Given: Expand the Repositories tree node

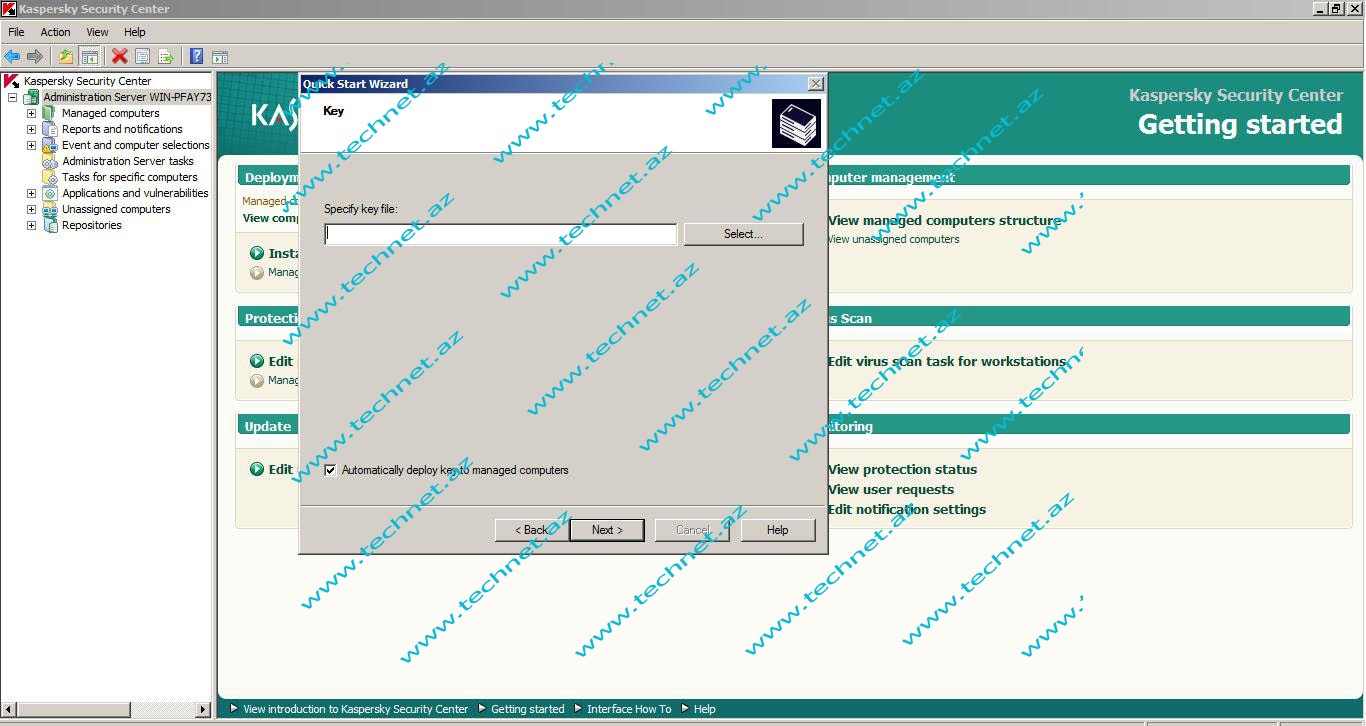Looking at the screenshot, I should click(x=31, y=225).
